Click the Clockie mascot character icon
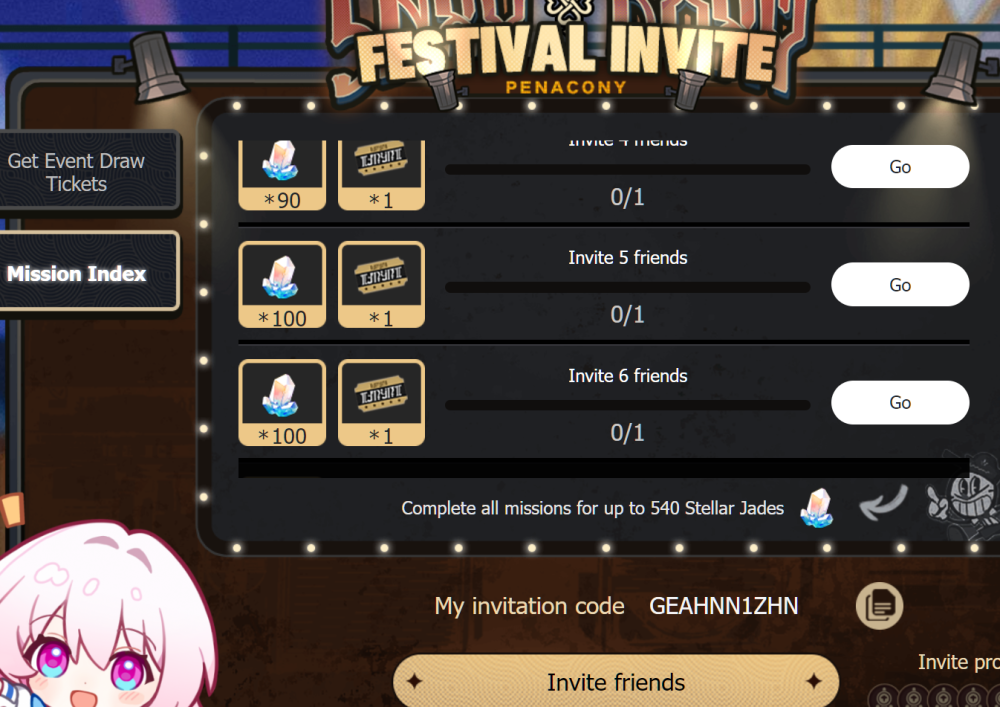Viewport: 1000px width, 707px height. click(x=963, y=499)
